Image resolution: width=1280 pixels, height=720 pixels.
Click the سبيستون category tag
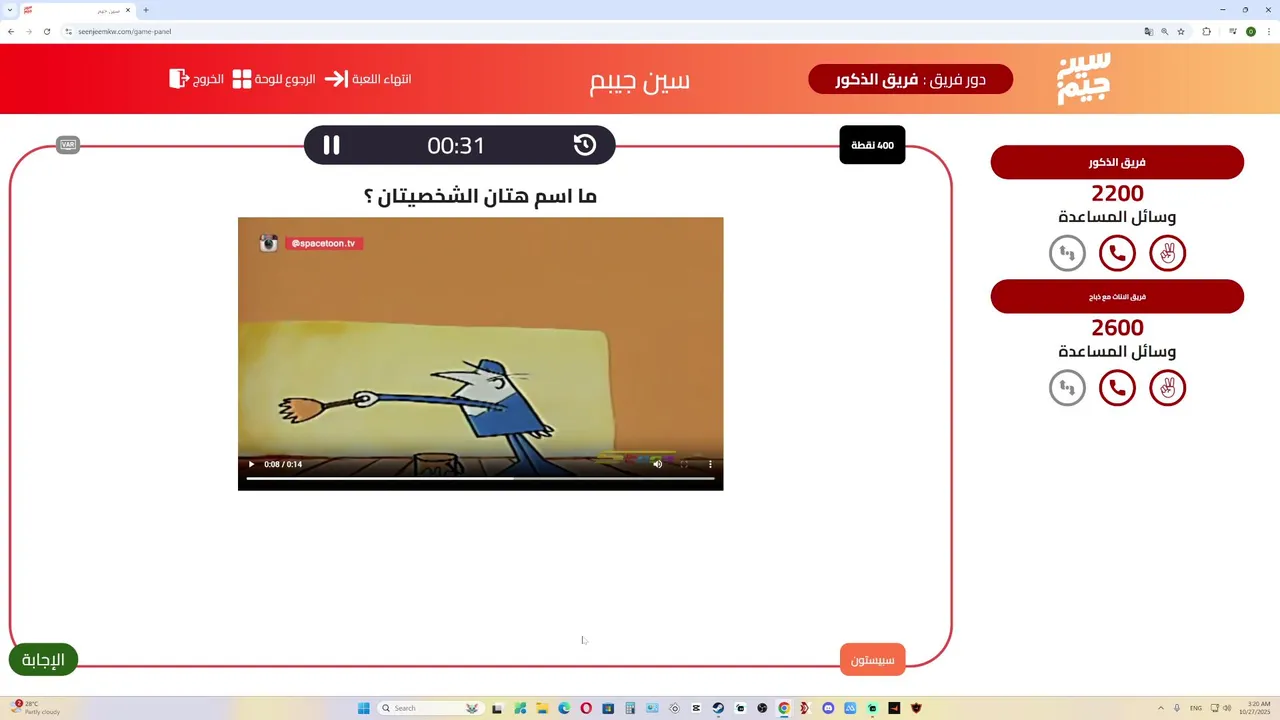873,660
